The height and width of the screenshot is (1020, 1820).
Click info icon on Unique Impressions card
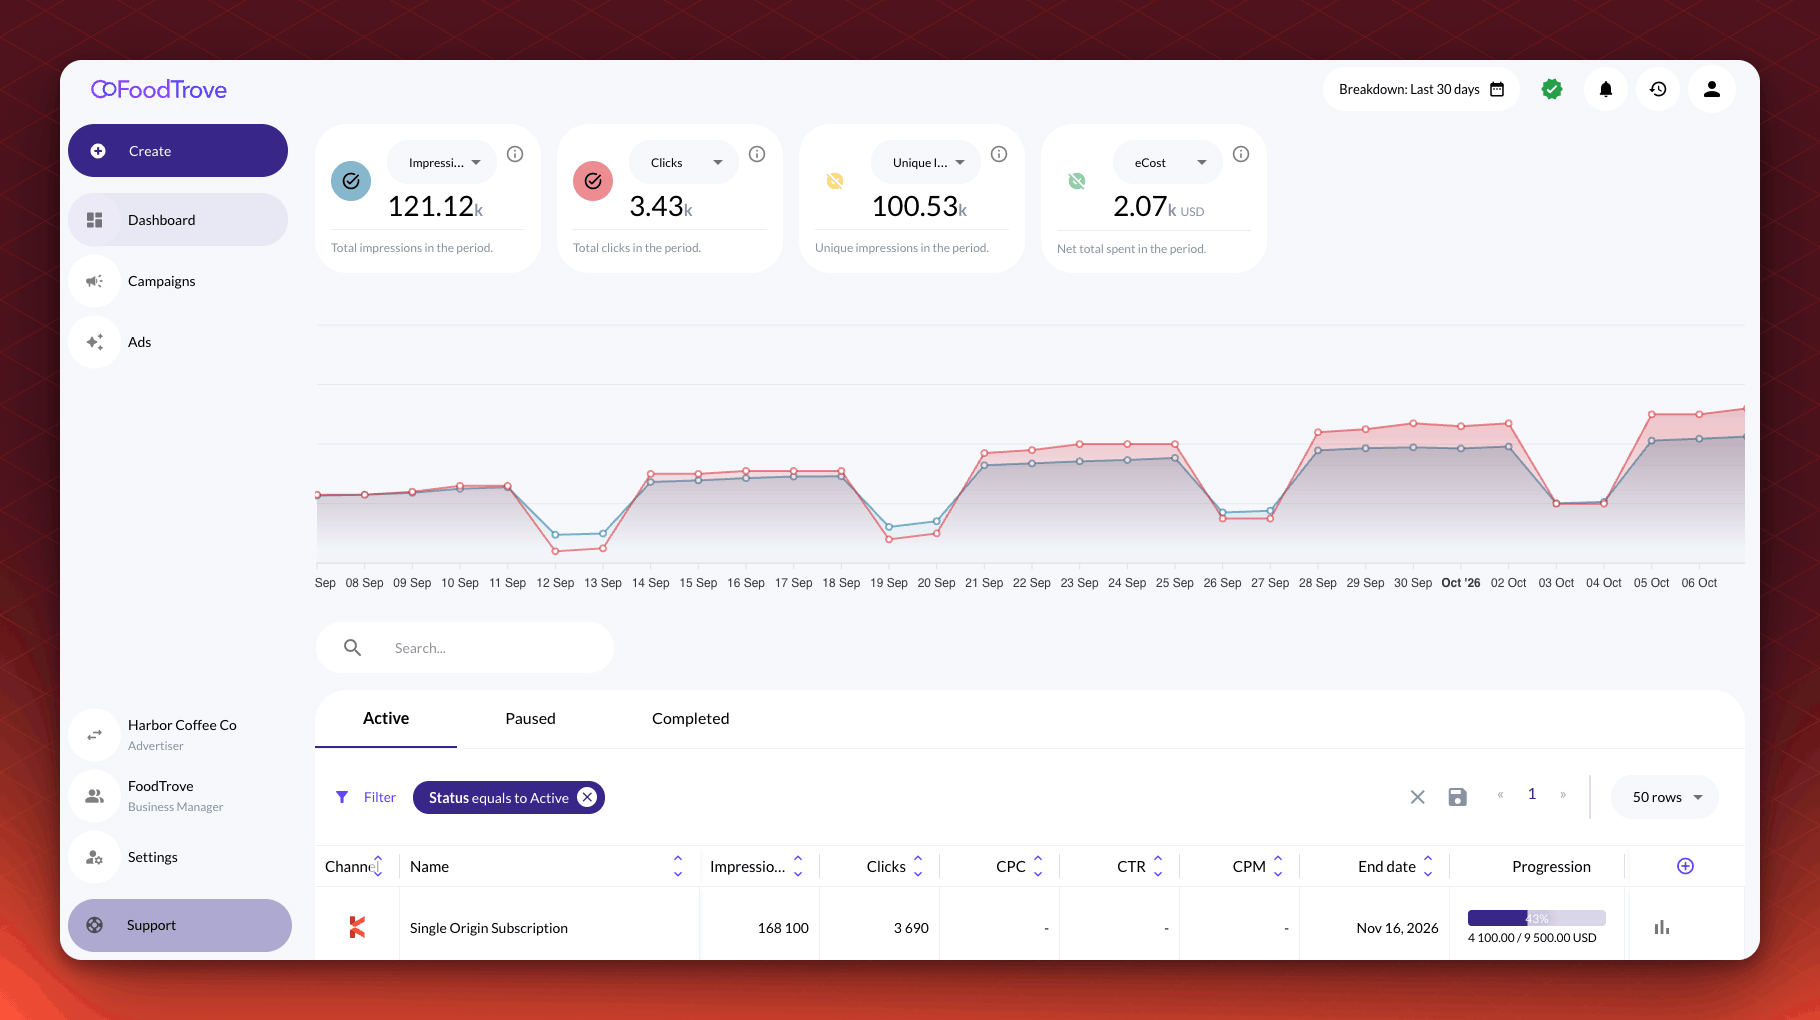999,154
